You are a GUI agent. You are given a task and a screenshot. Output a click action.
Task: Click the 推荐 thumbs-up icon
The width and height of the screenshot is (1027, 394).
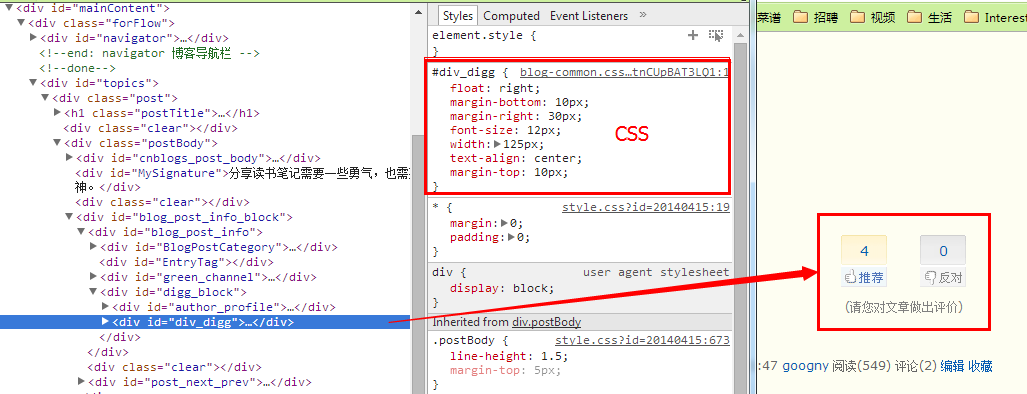tap(851, 278)
